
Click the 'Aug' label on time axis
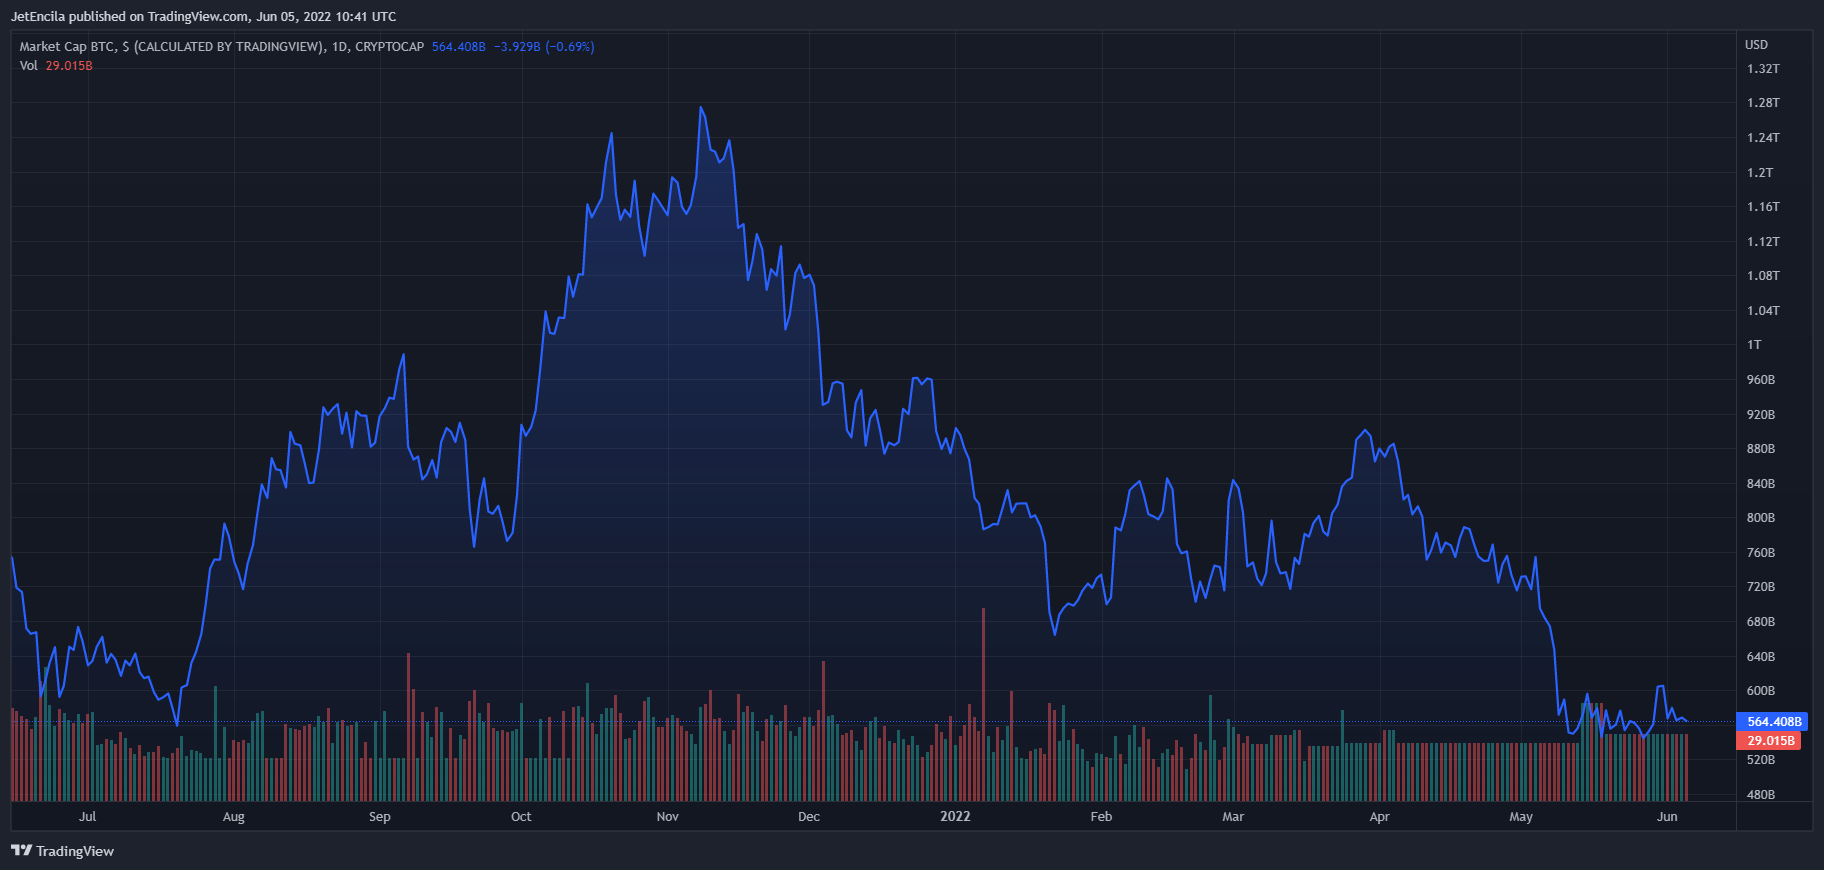233,817
